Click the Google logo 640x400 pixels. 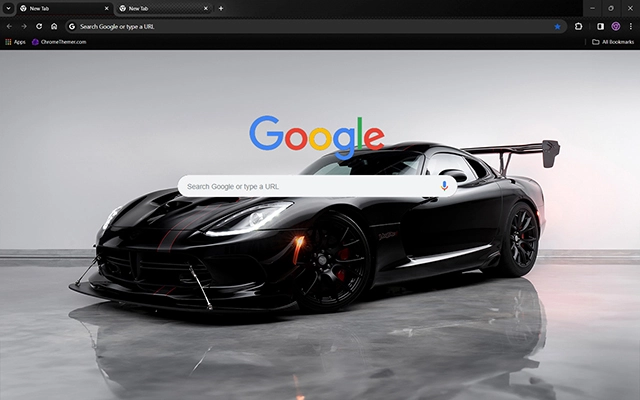coord(317,137)
